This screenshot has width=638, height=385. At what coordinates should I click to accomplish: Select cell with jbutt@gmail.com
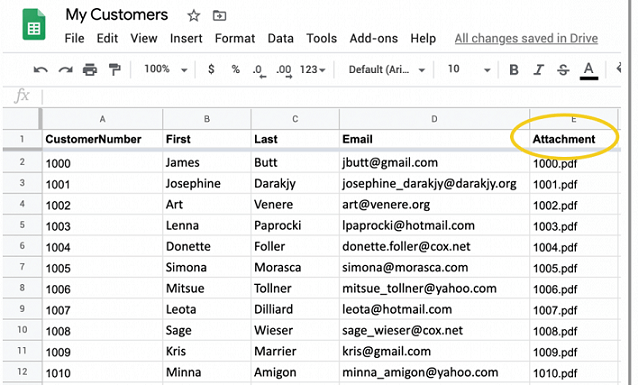click(x=434, y=162)
